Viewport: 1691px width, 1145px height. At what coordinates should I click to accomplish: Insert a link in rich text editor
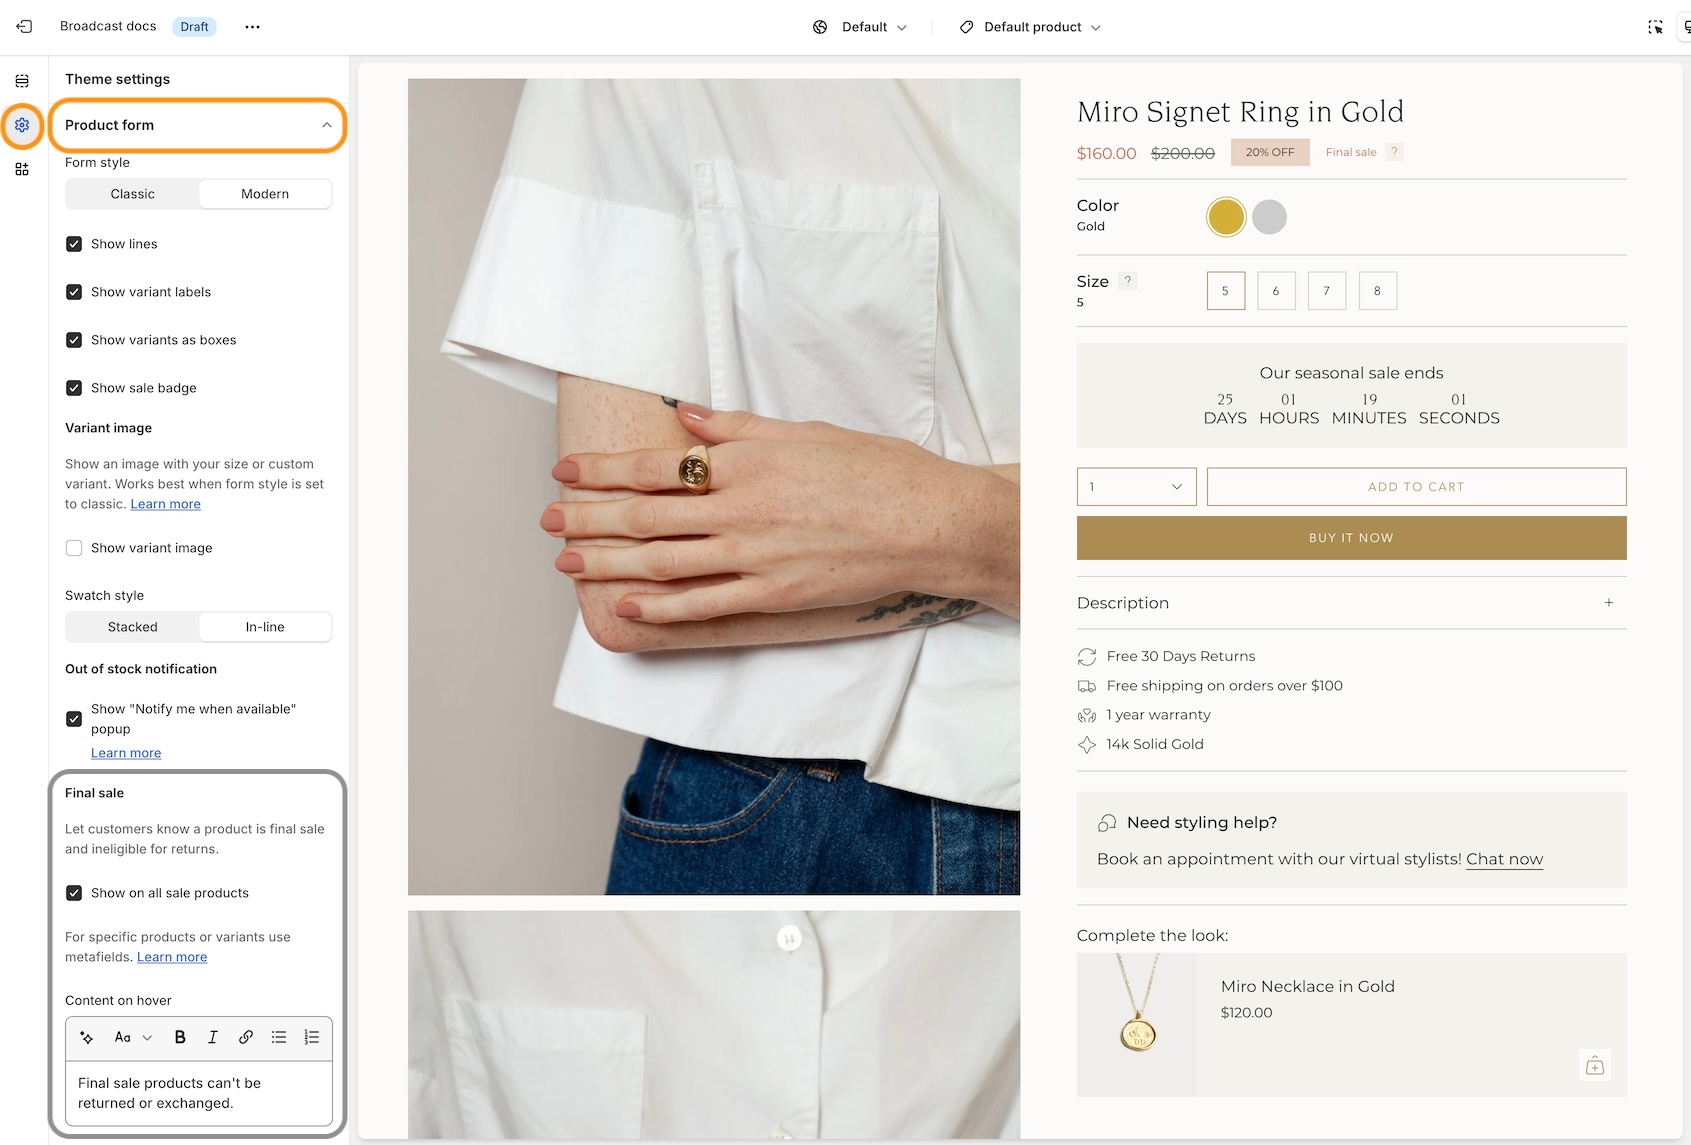pos(246,1037)
